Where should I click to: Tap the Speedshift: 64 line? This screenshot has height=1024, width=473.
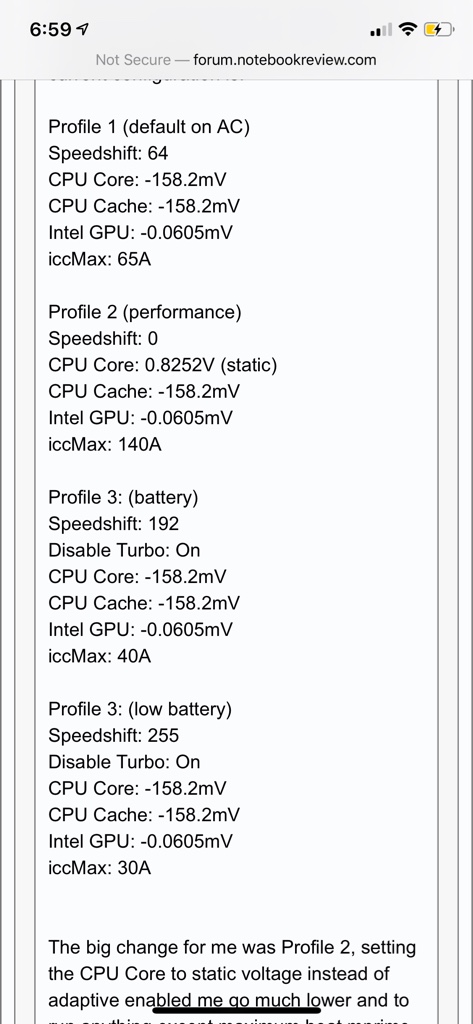[x=108, y=153]
